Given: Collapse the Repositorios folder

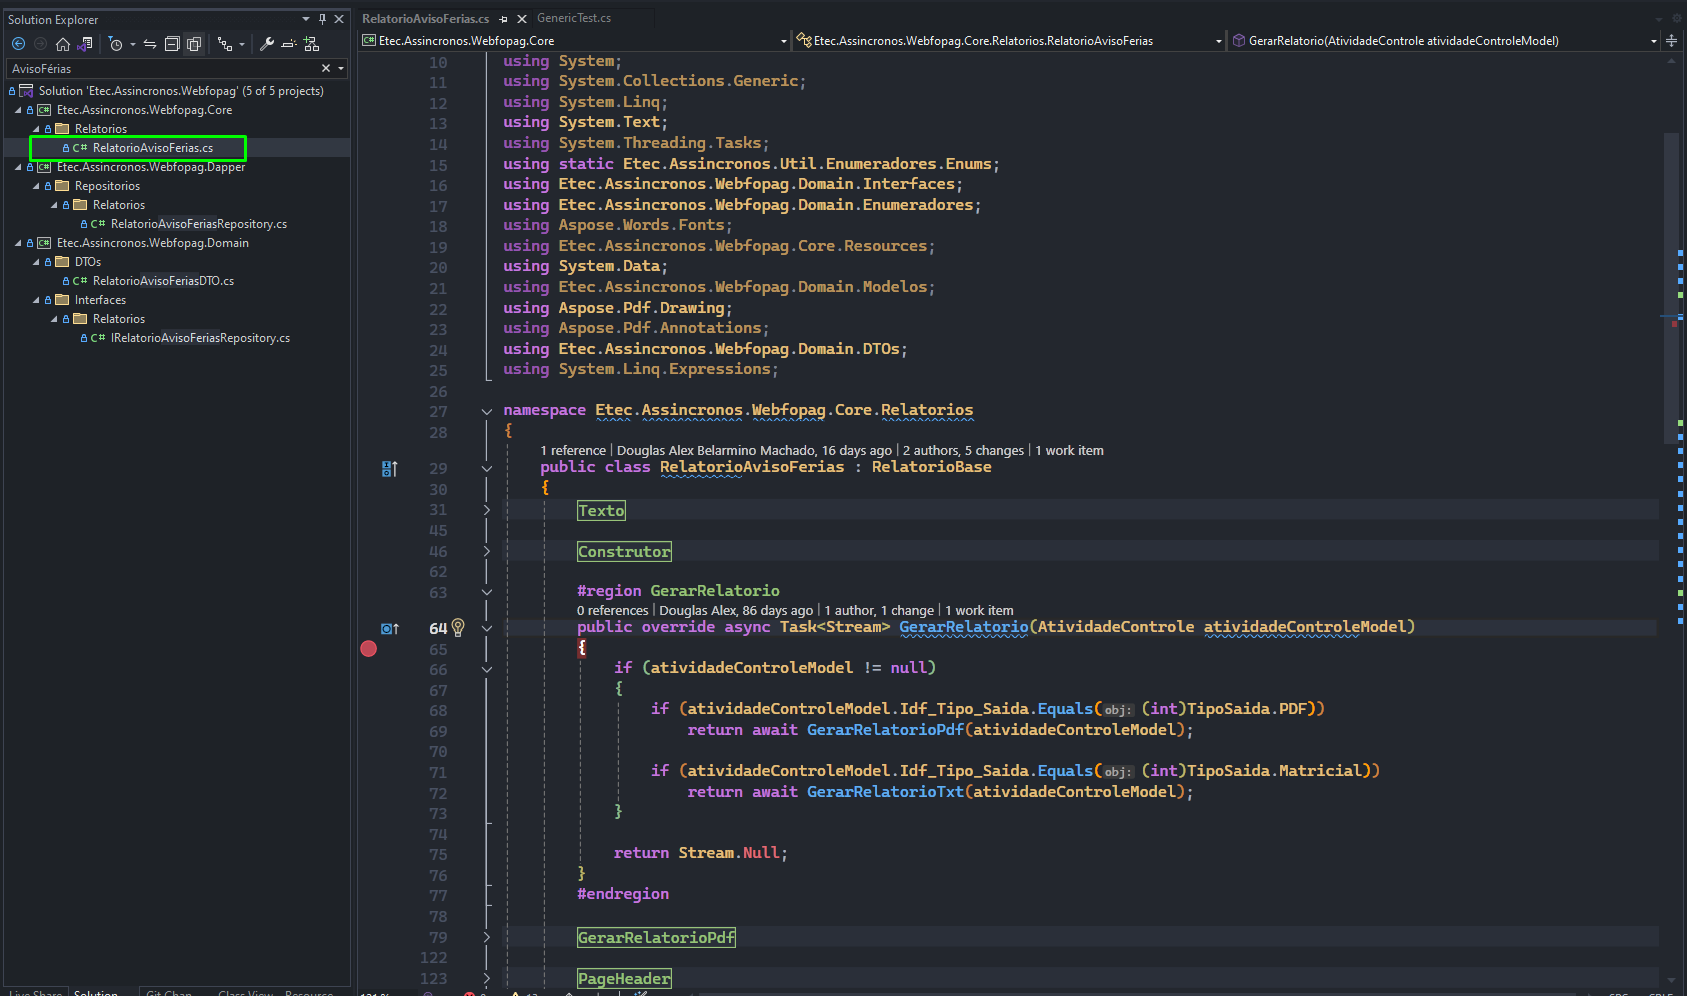Looking at the screenshot, I should (36, 186).
